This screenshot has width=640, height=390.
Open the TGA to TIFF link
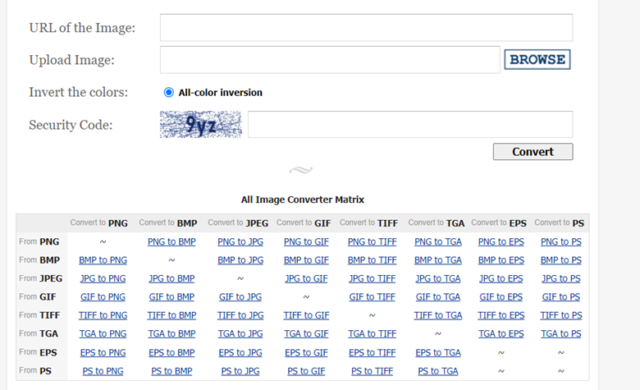point(372,334)
